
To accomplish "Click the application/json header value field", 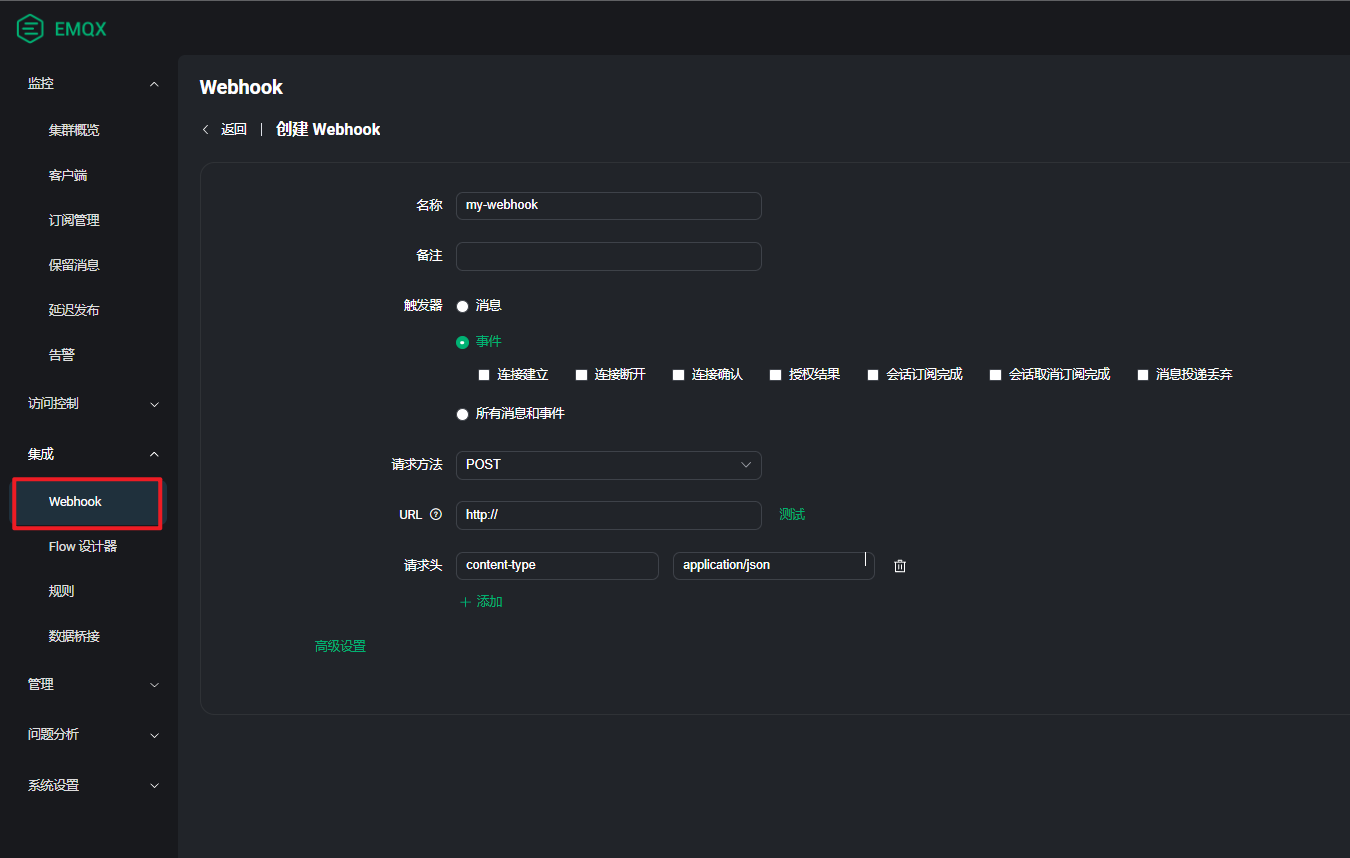I will pos(774,565).
